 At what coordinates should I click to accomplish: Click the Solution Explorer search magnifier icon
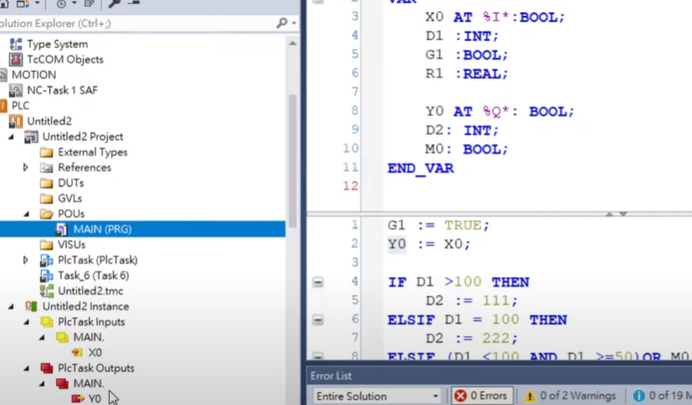281,23
